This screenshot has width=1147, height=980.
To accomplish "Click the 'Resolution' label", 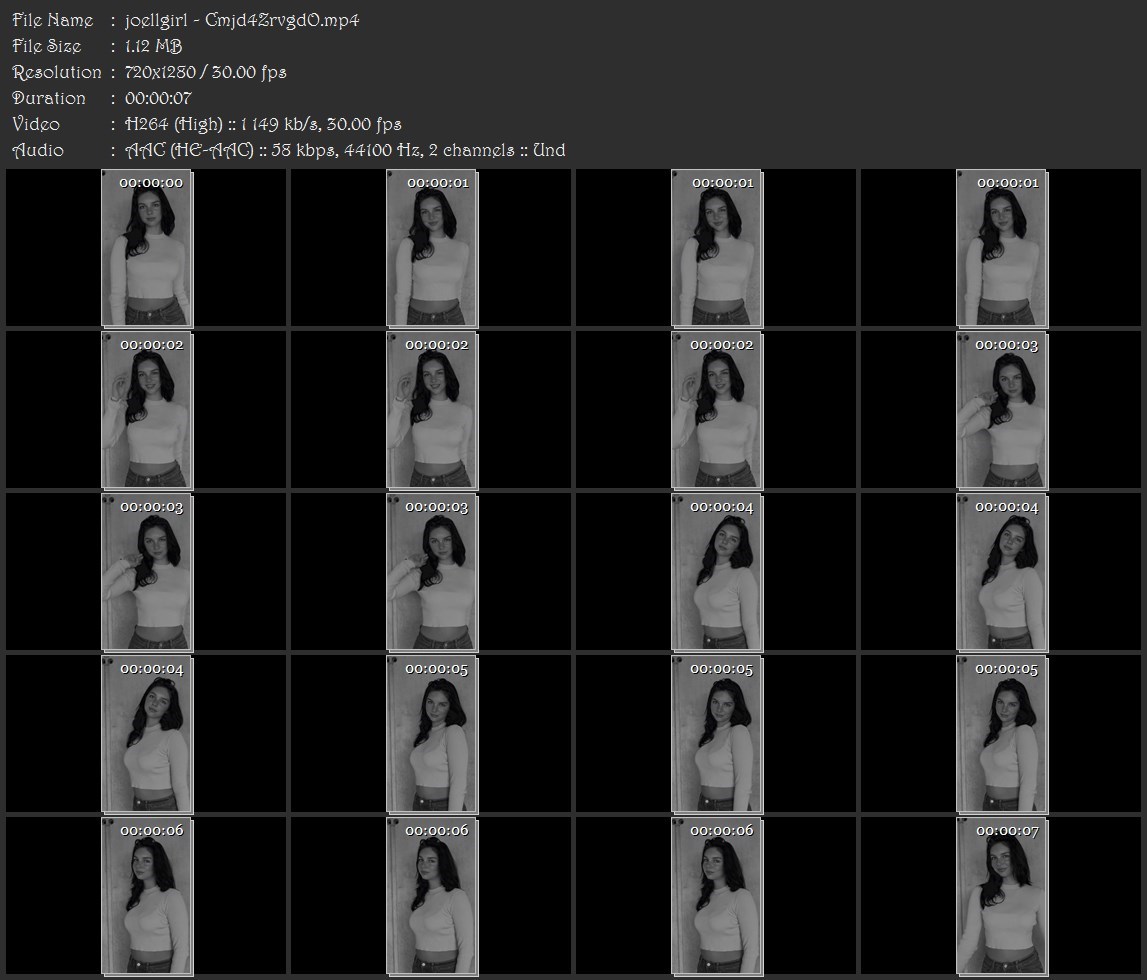I will point(57,72).
